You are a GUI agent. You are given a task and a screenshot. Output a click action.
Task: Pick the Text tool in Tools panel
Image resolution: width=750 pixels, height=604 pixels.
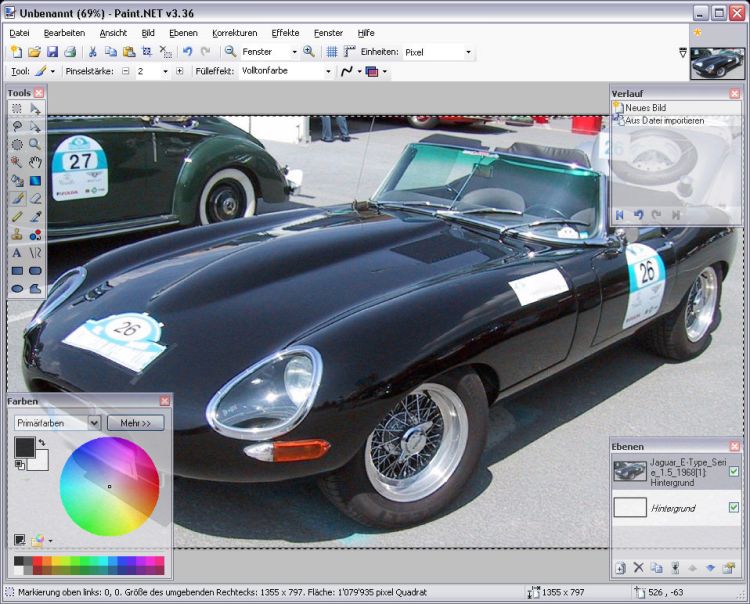(x=17, y=253)
